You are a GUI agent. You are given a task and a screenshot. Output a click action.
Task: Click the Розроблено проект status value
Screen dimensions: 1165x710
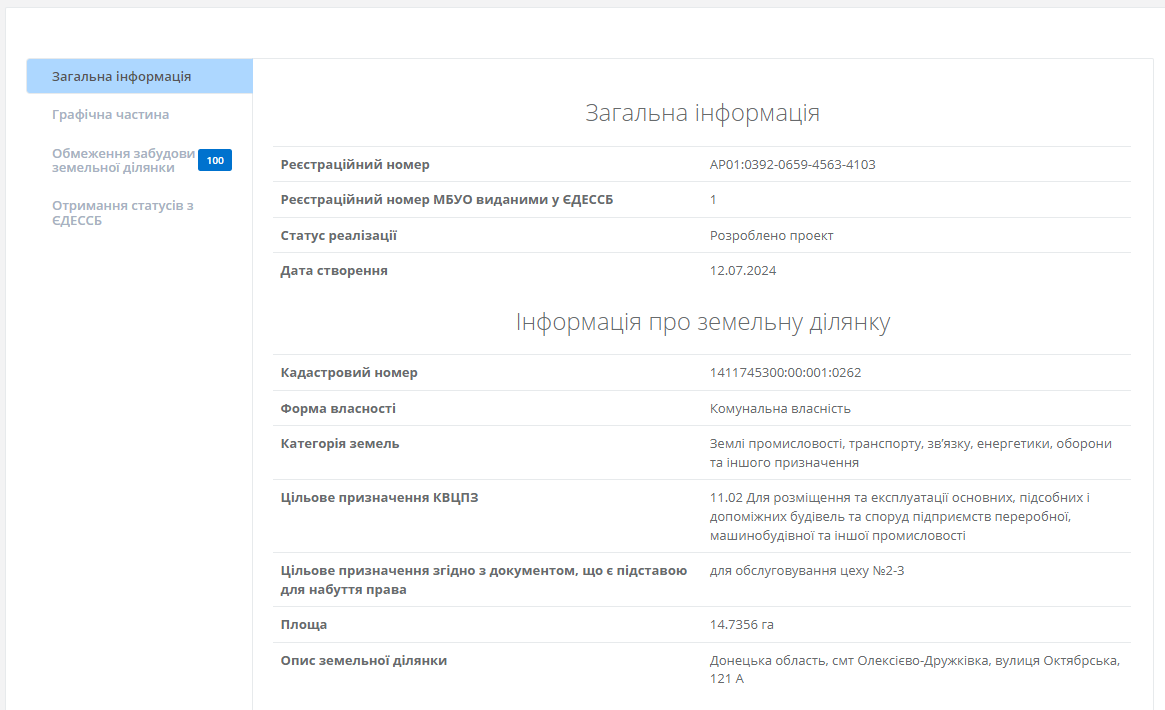[x=771, y=236]
